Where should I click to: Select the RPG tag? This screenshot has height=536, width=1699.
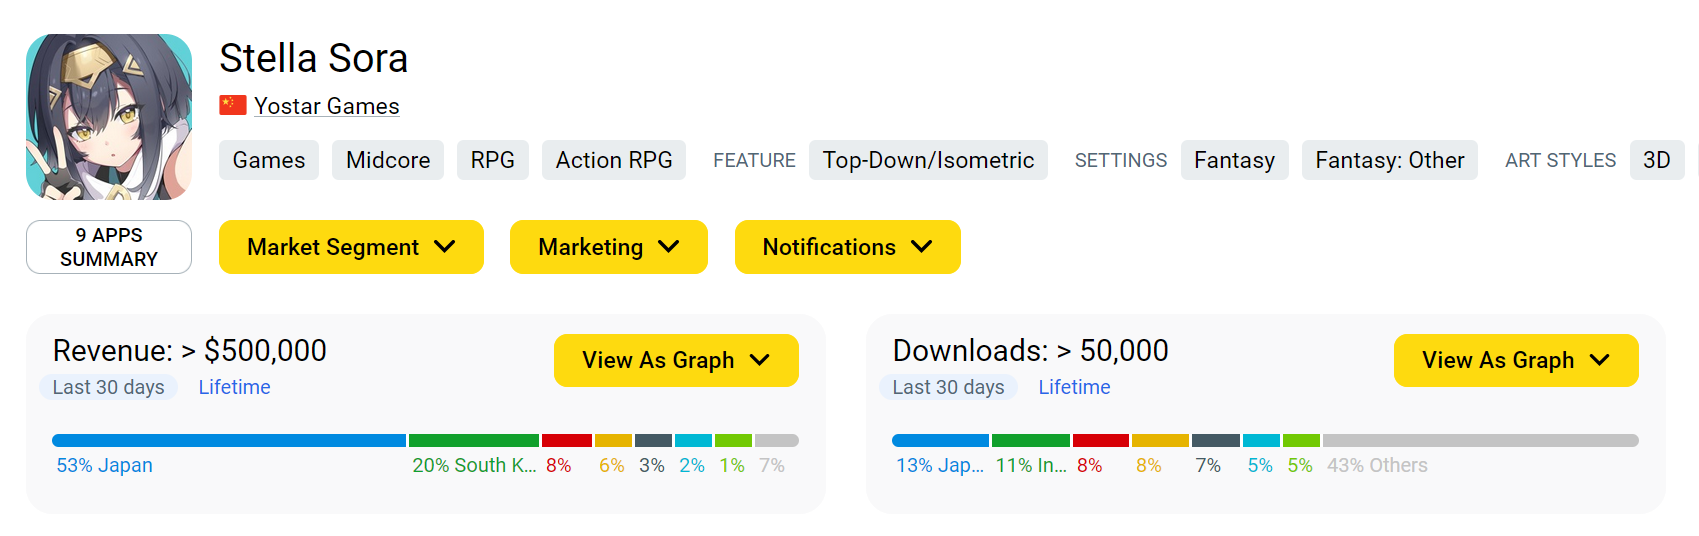[493, 160]
